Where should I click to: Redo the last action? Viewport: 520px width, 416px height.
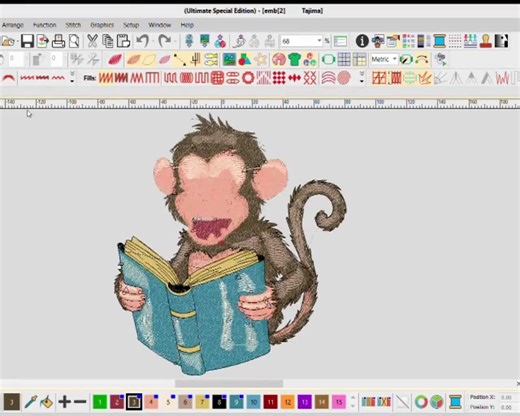164,41
